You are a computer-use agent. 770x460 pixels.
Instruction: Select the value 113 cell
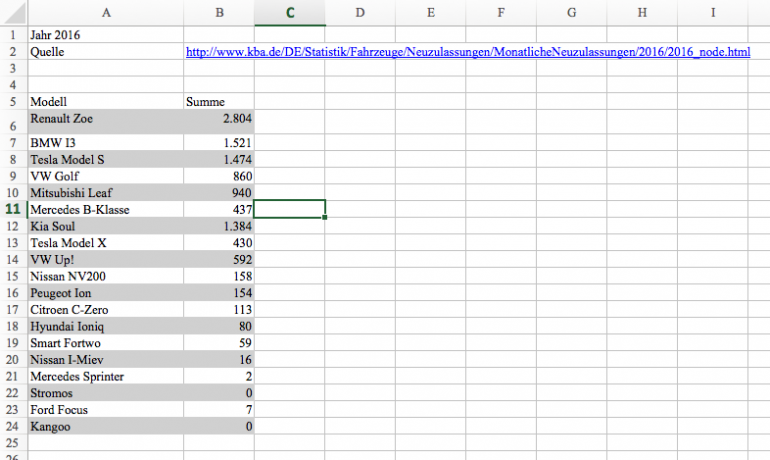pos(219,310)
